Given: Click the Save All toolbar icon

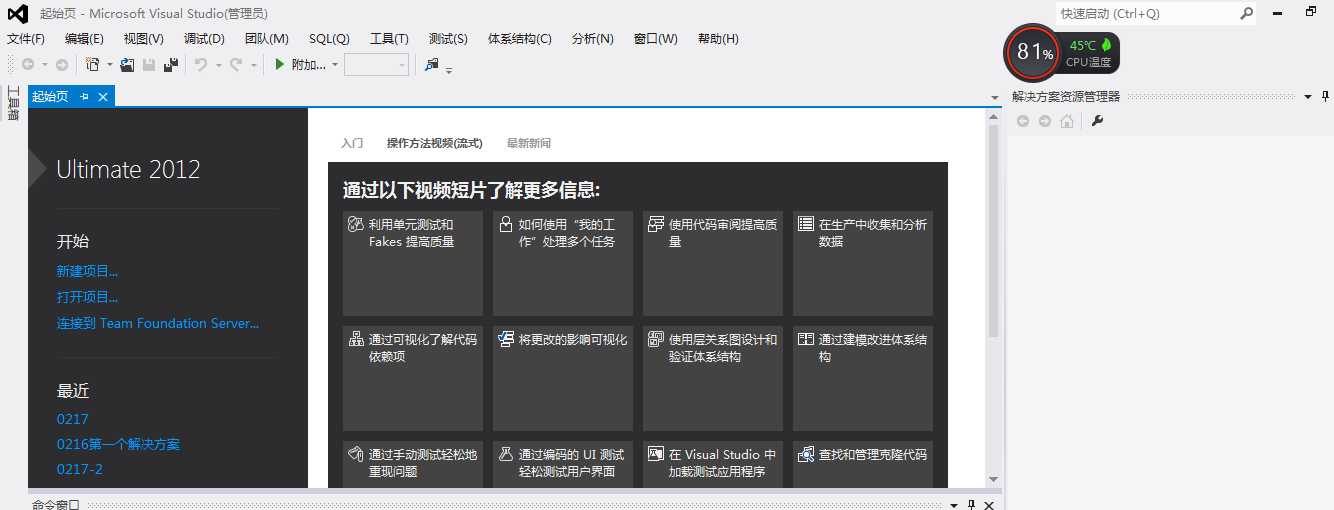Looking at the screenshot, I should 171,65.
